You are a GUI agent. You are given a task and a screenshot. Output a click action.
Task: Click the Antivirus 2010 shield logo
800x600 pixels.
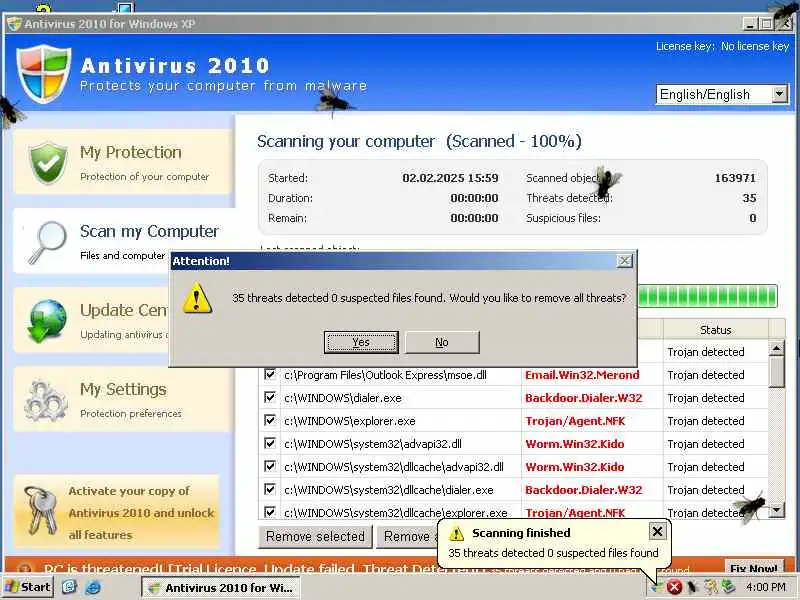pyautogui.click(x=43, y=73)
